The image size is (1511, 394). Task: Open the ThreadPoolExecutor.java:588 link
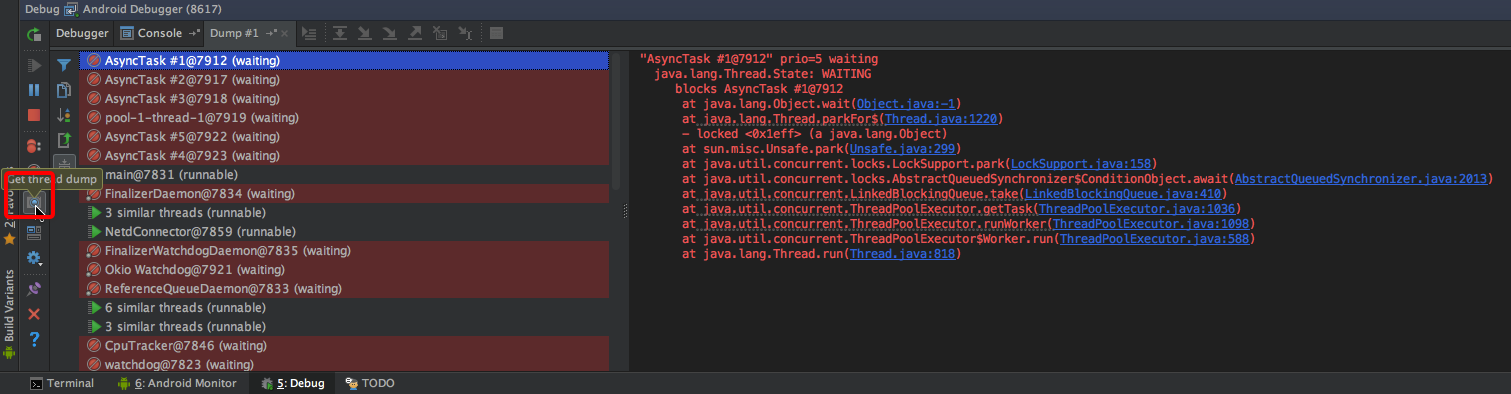(1155, 239)
